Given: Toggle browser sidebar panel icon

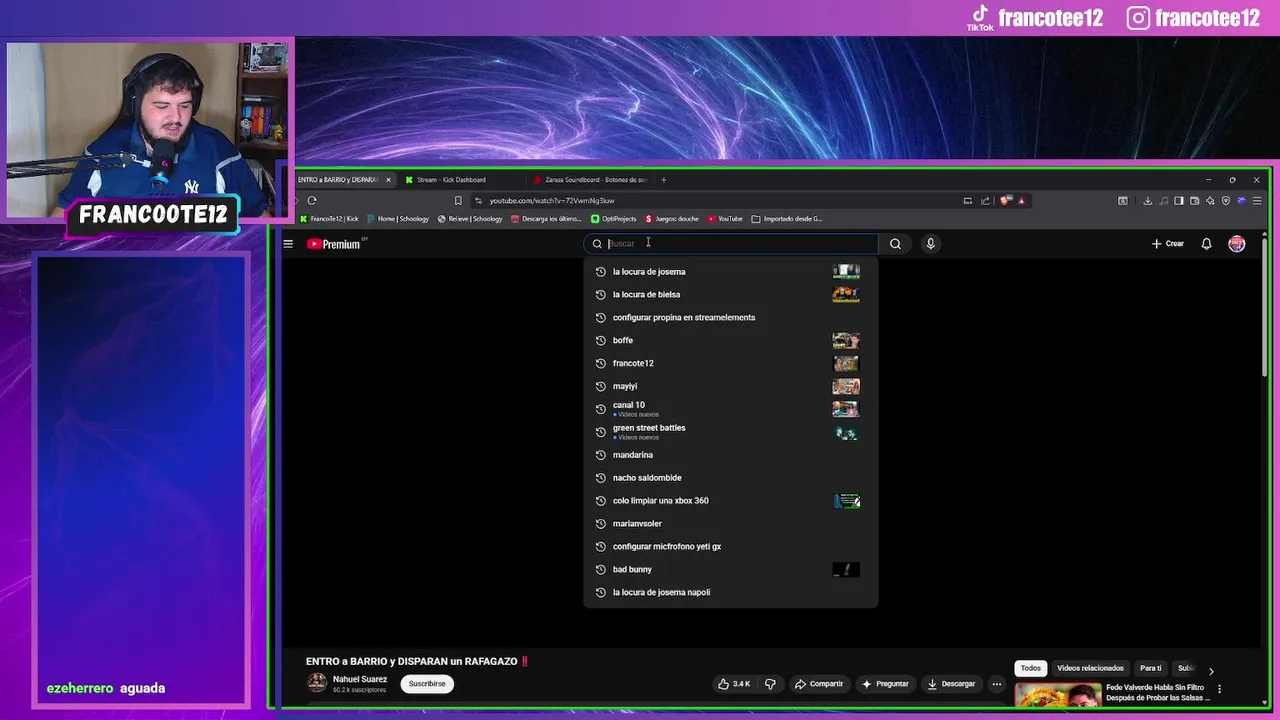Looking at the screenshot, I should coord(1179,200).
